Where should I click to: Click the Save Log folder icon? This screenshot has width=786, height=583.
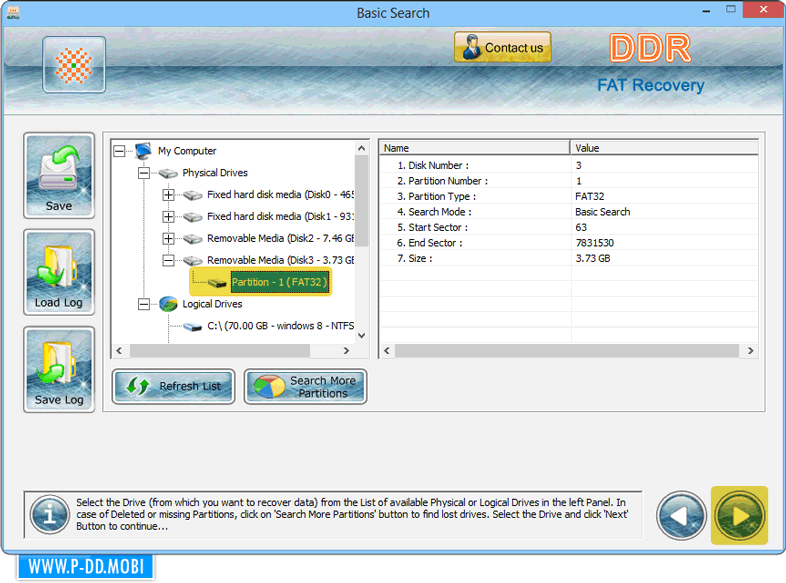coord(59,369)
